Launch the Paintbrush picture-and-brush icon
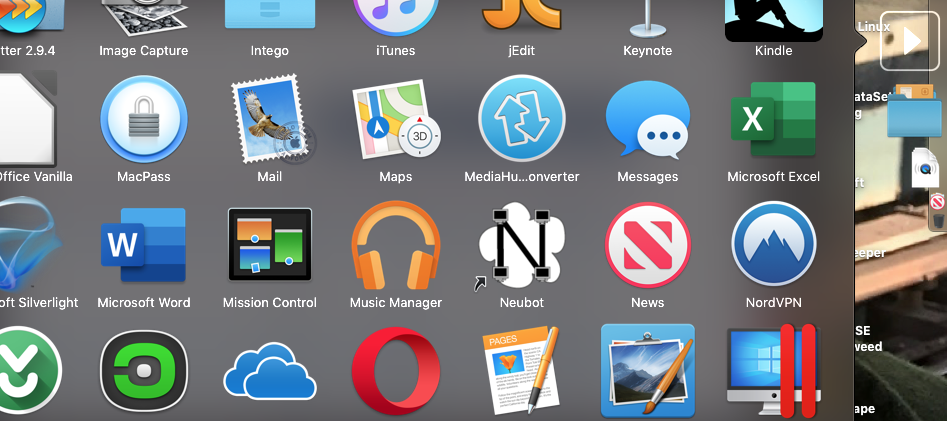The image size is (947, 421). pyautogui.click(x=647, y=370)
